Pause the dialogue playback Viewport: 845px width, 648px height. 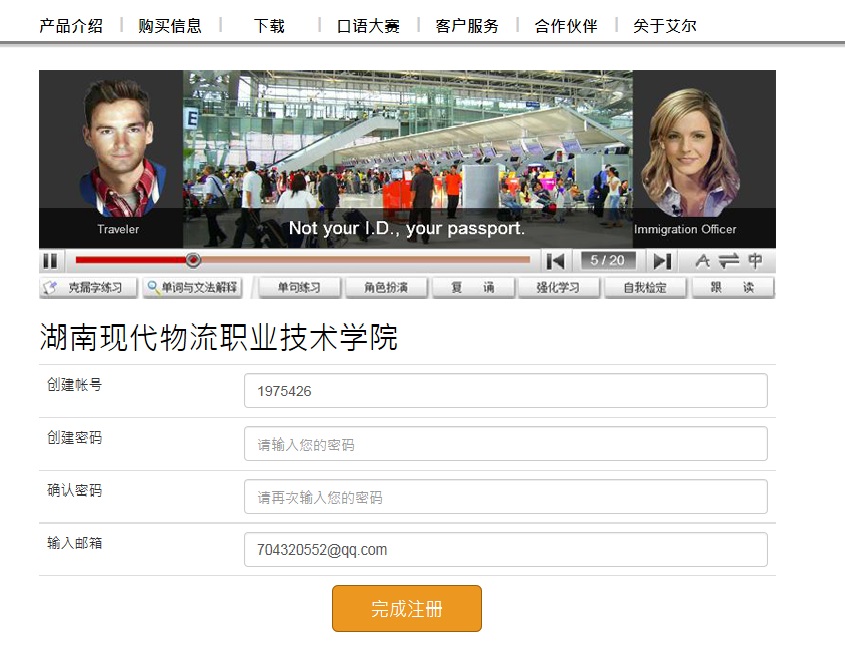(50, 261)
